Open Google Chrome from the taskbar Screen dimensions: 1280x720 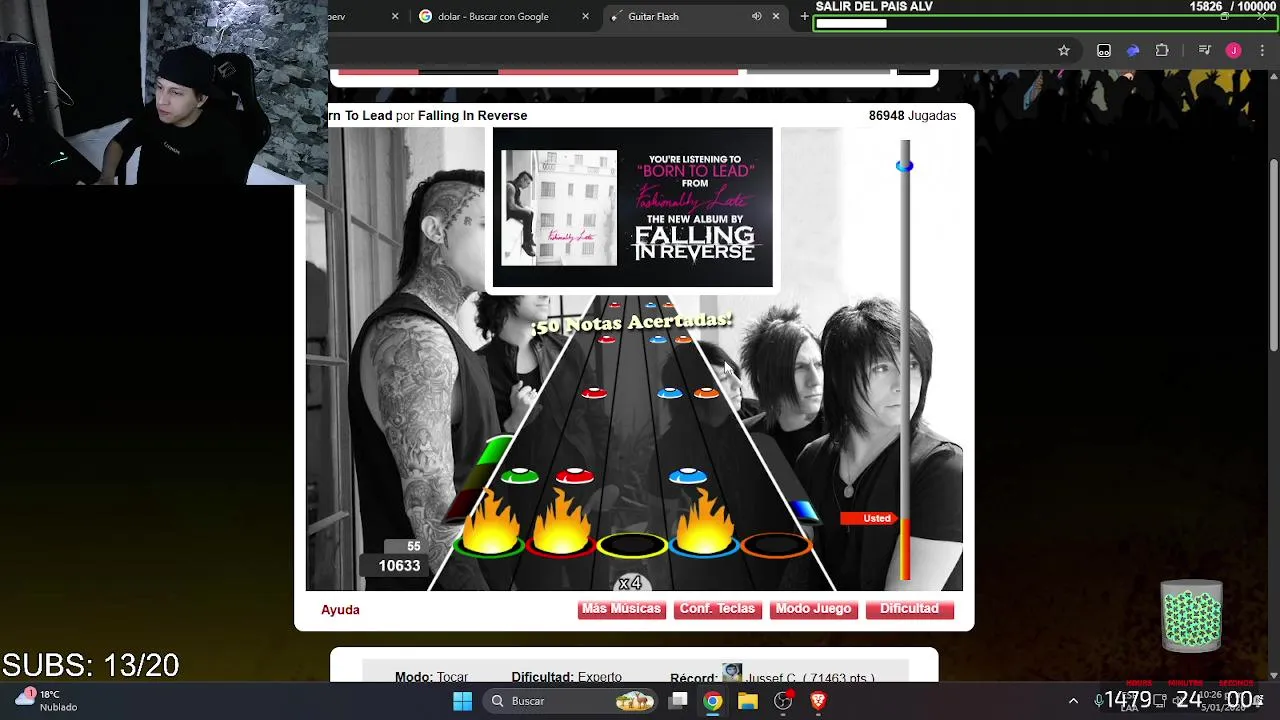pyautogui.click(x=712, y=701)
